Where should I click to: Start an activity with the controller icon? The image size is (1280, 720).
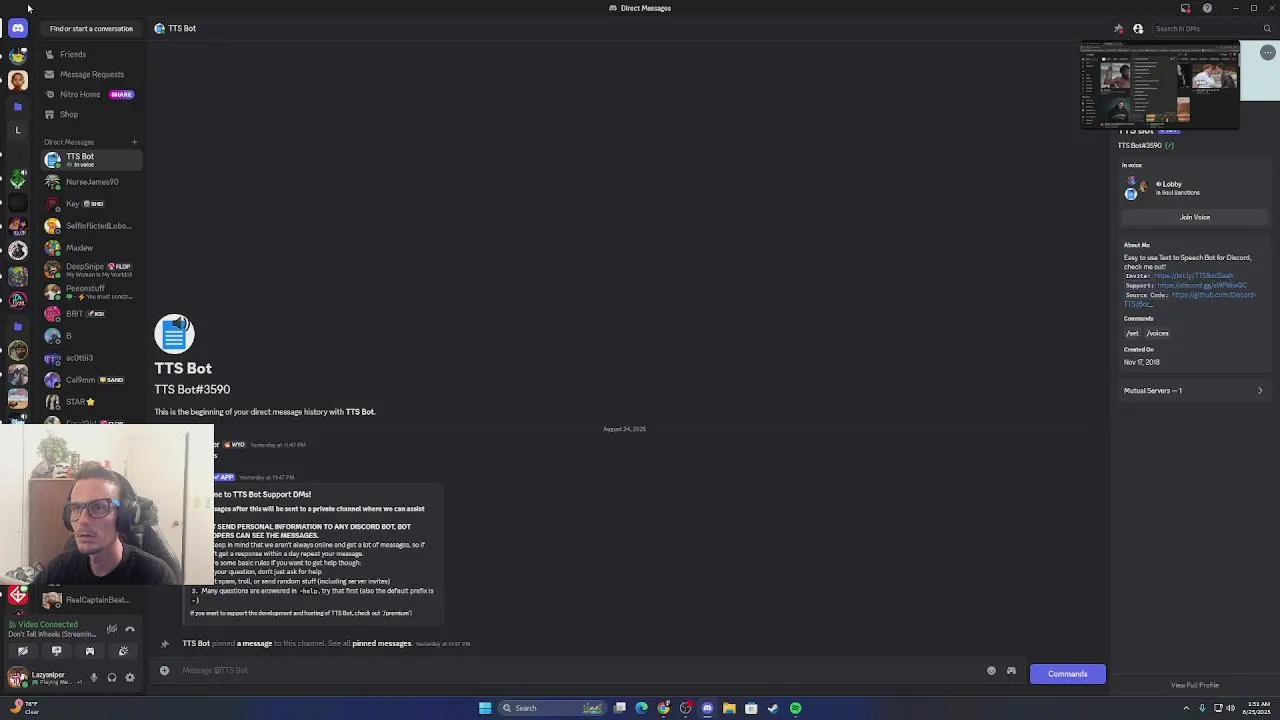89,651
